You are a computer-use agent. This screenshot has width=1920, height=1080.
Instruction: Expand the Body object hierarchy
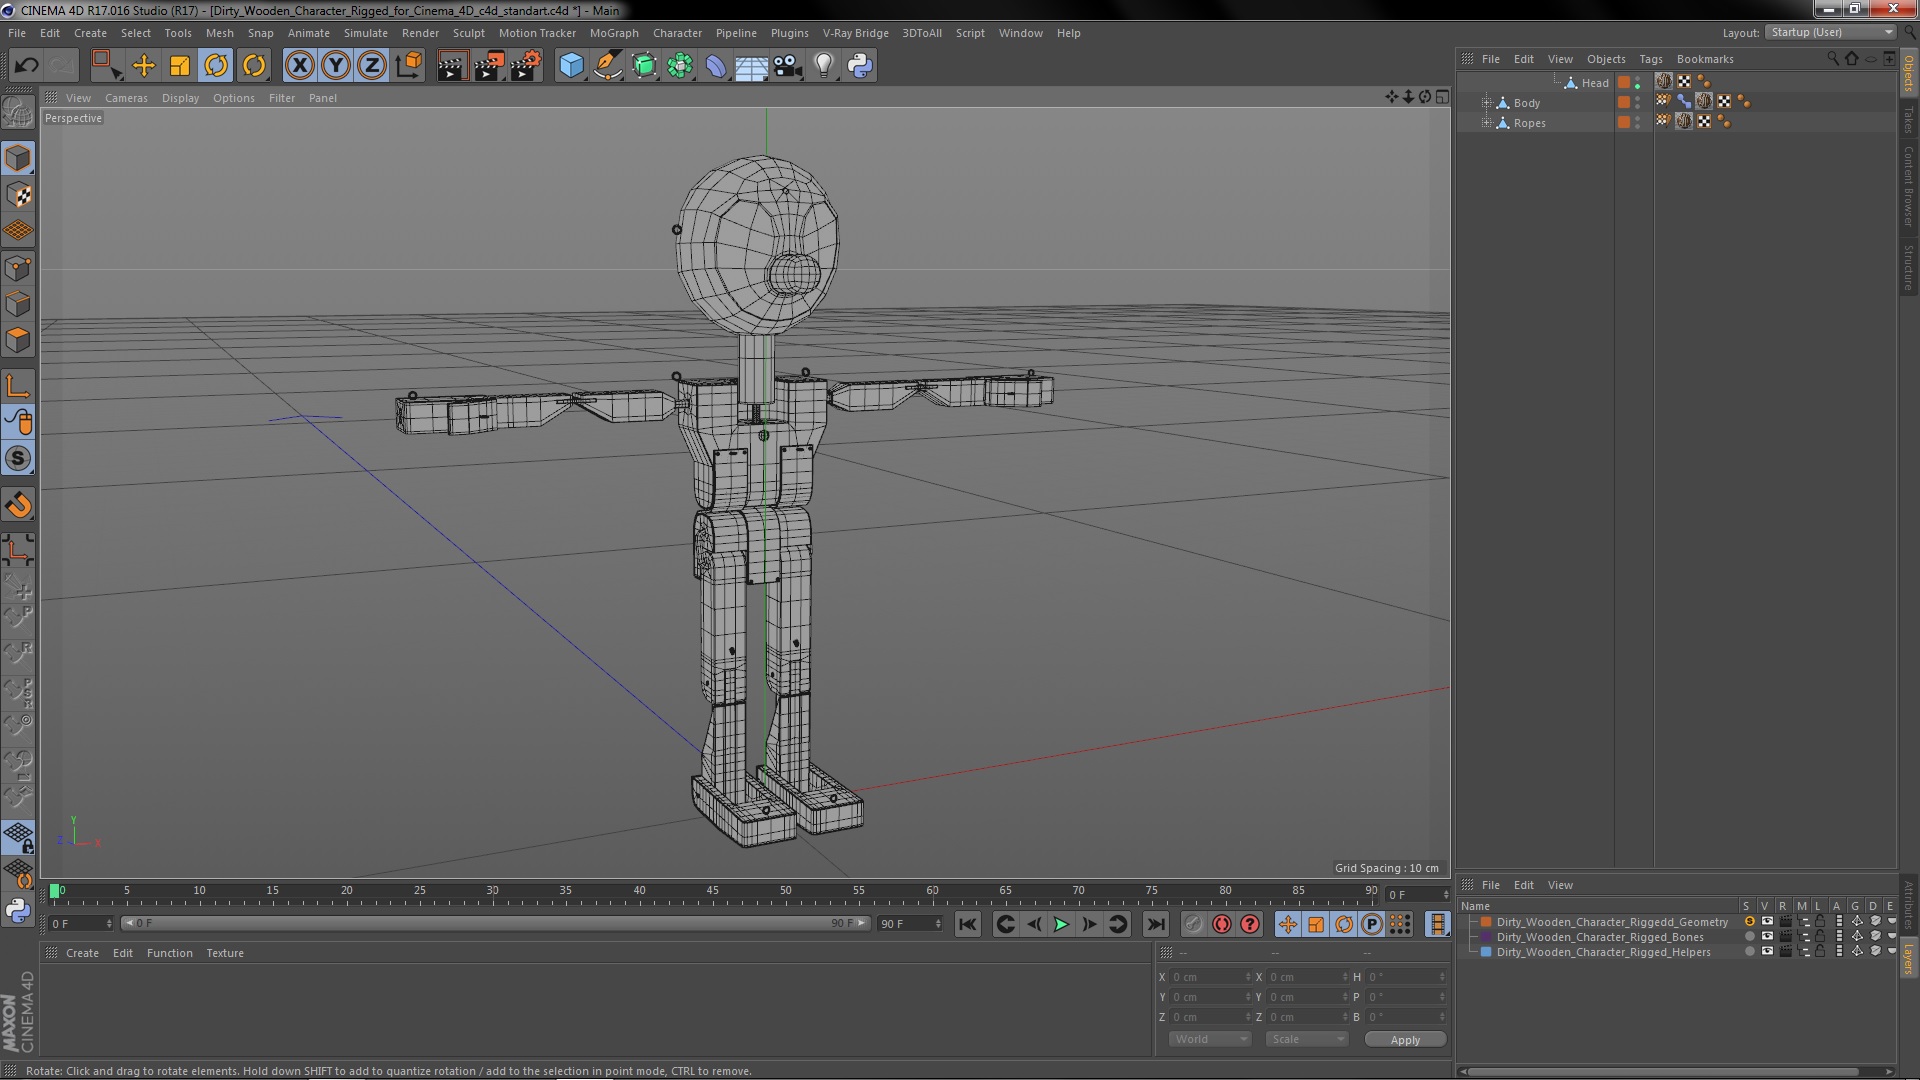click(1486, 103)
